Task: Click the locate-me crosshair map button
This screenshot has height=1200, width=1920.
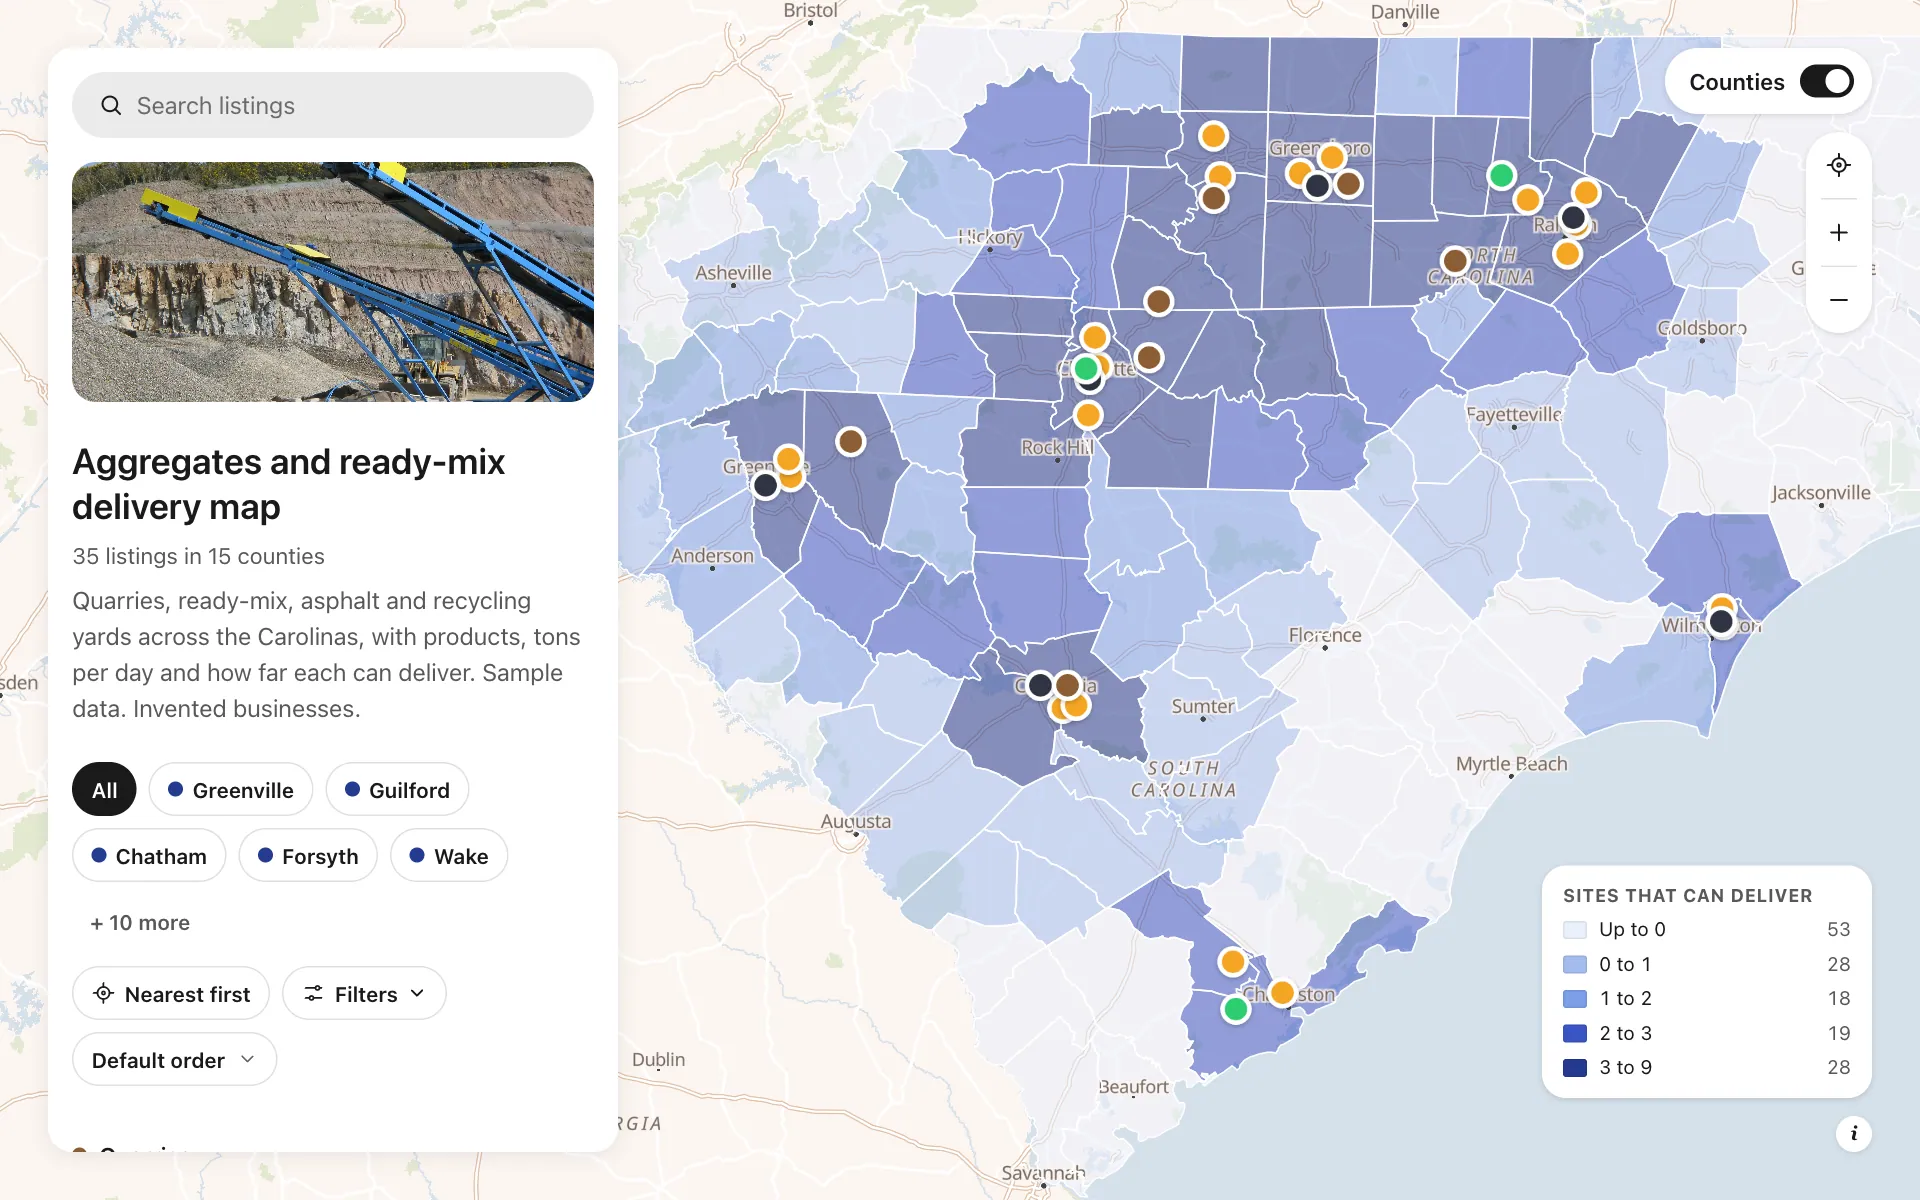Action: coord(1838,165)
